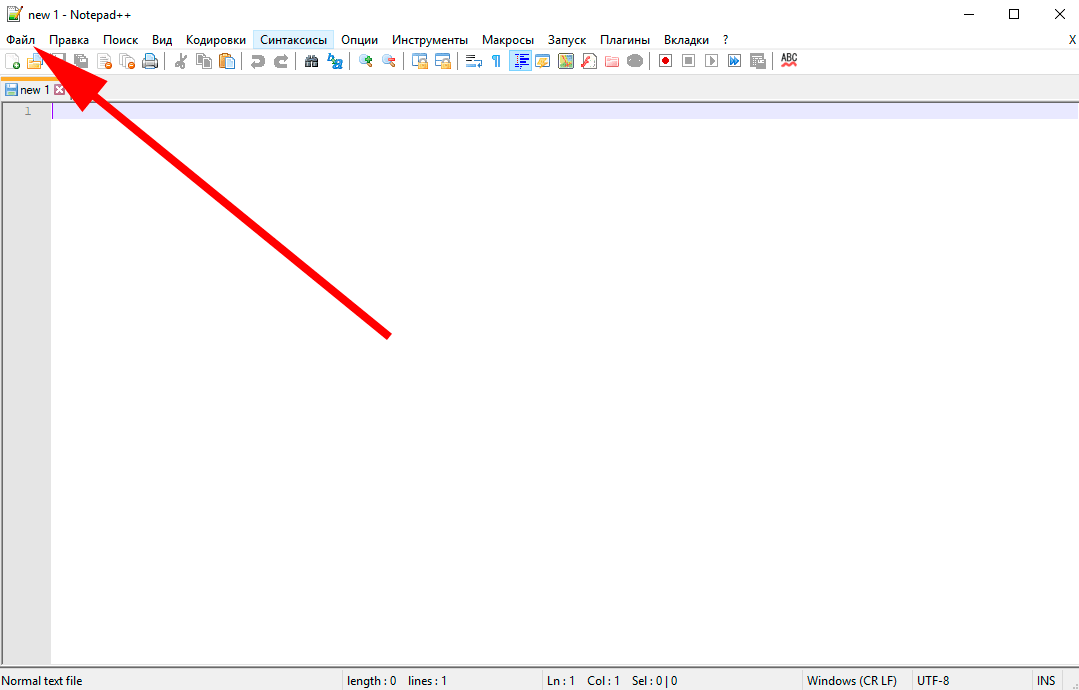The image size is (1079, 690).
Task: Click the Close All documents icon
Action: (127, 61)
